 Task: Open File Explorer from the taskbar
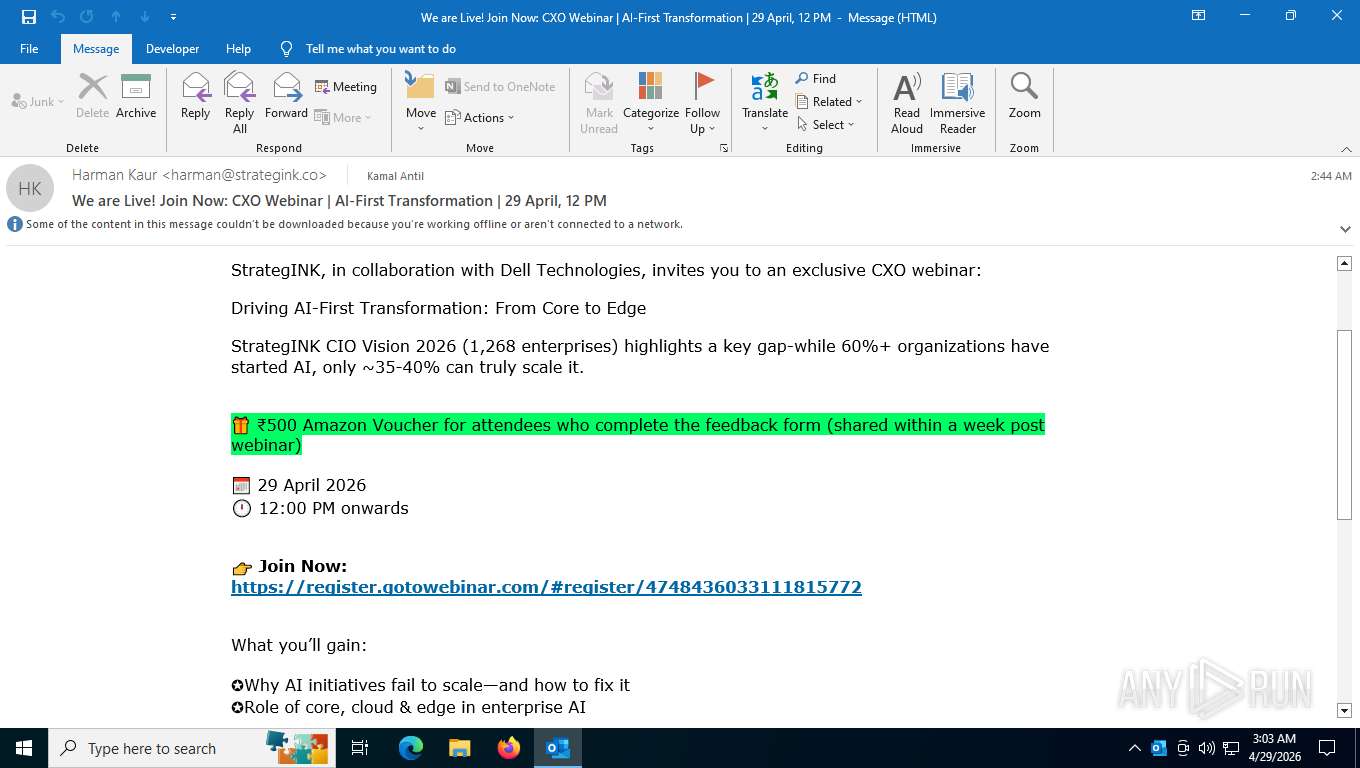pos(459,748)
